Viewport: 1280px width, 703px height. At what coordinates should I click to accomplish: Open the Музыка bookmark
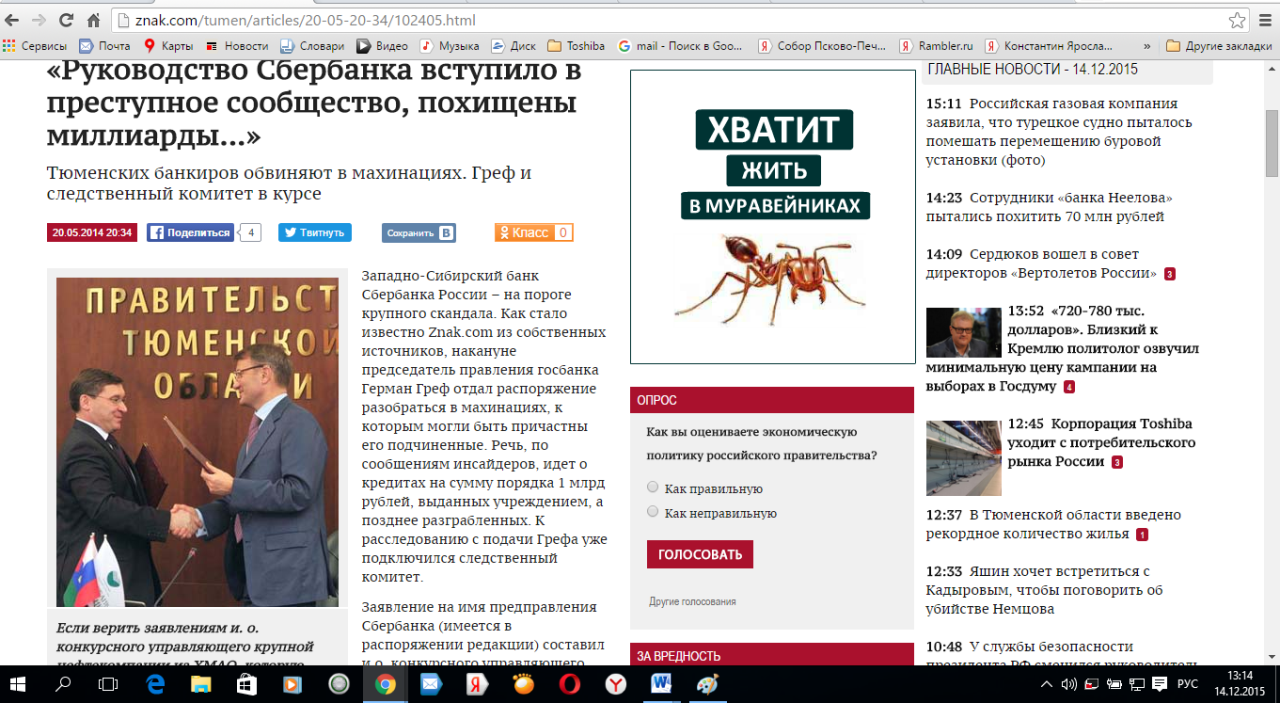(x=449, y=46)
